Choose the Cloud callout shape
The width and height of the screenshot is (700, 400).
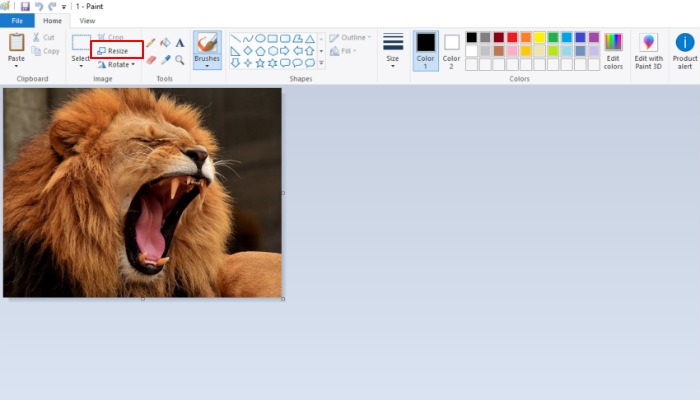pyautogui.click(x=310, y=63)
